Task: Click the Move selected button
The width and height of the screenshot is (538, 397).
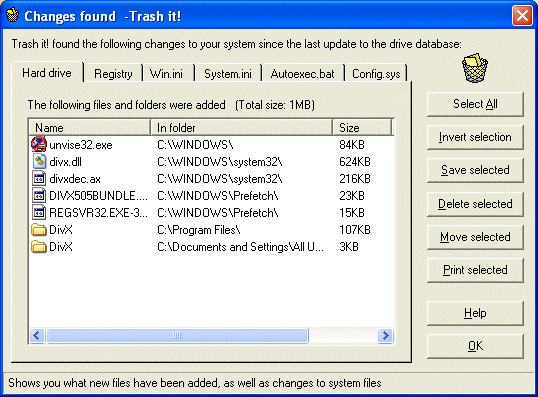Action: [475, 237]
